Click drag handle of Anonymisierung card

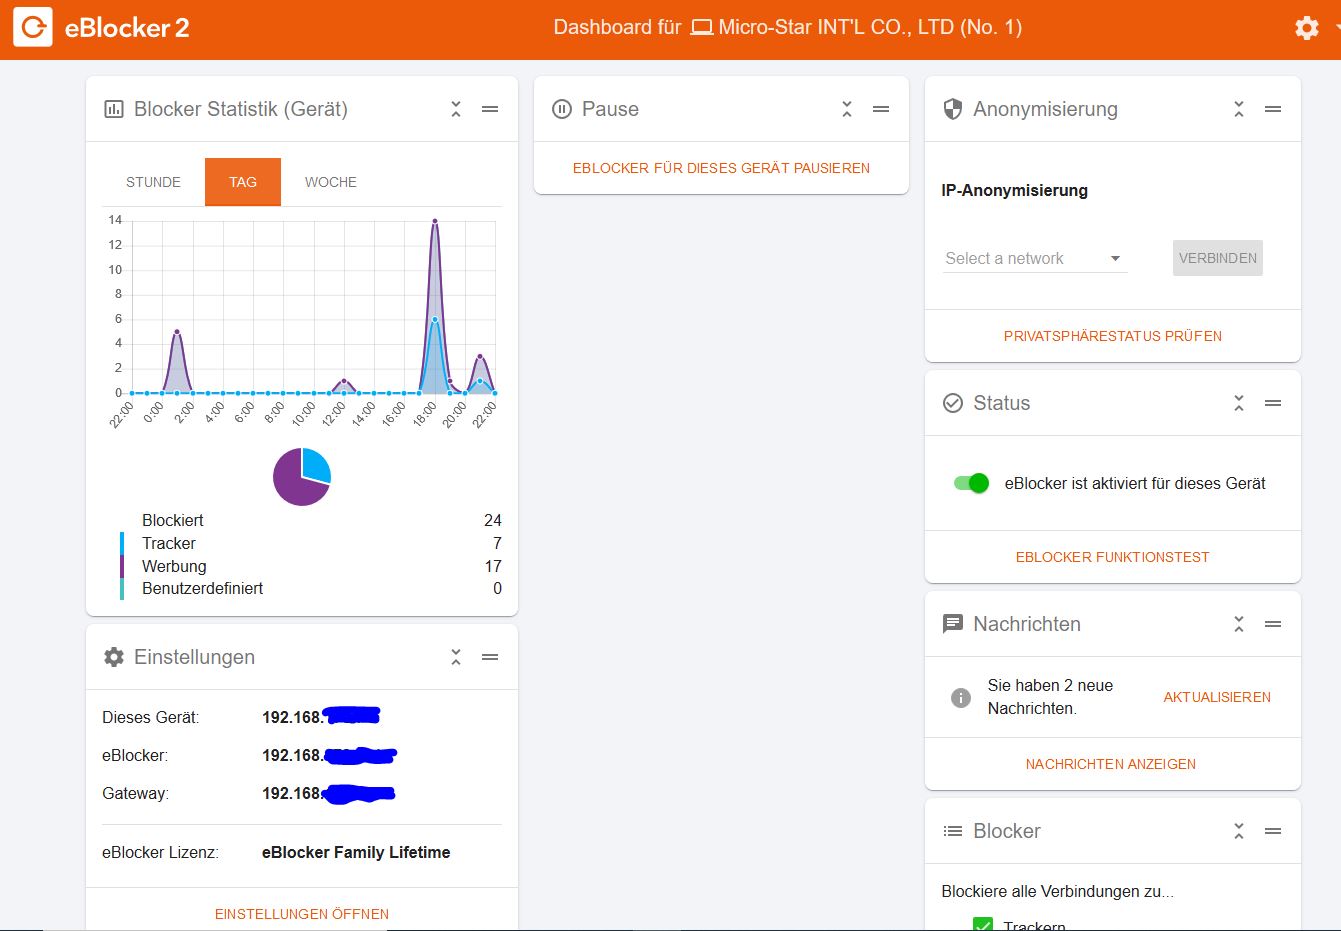[1273, 109]
